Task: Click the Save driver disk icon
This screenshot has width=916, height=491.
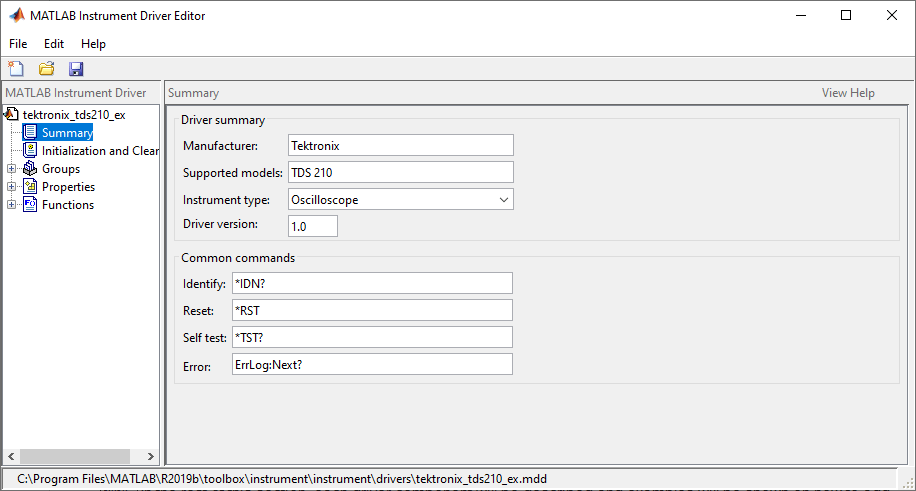Action: [76, 69]
